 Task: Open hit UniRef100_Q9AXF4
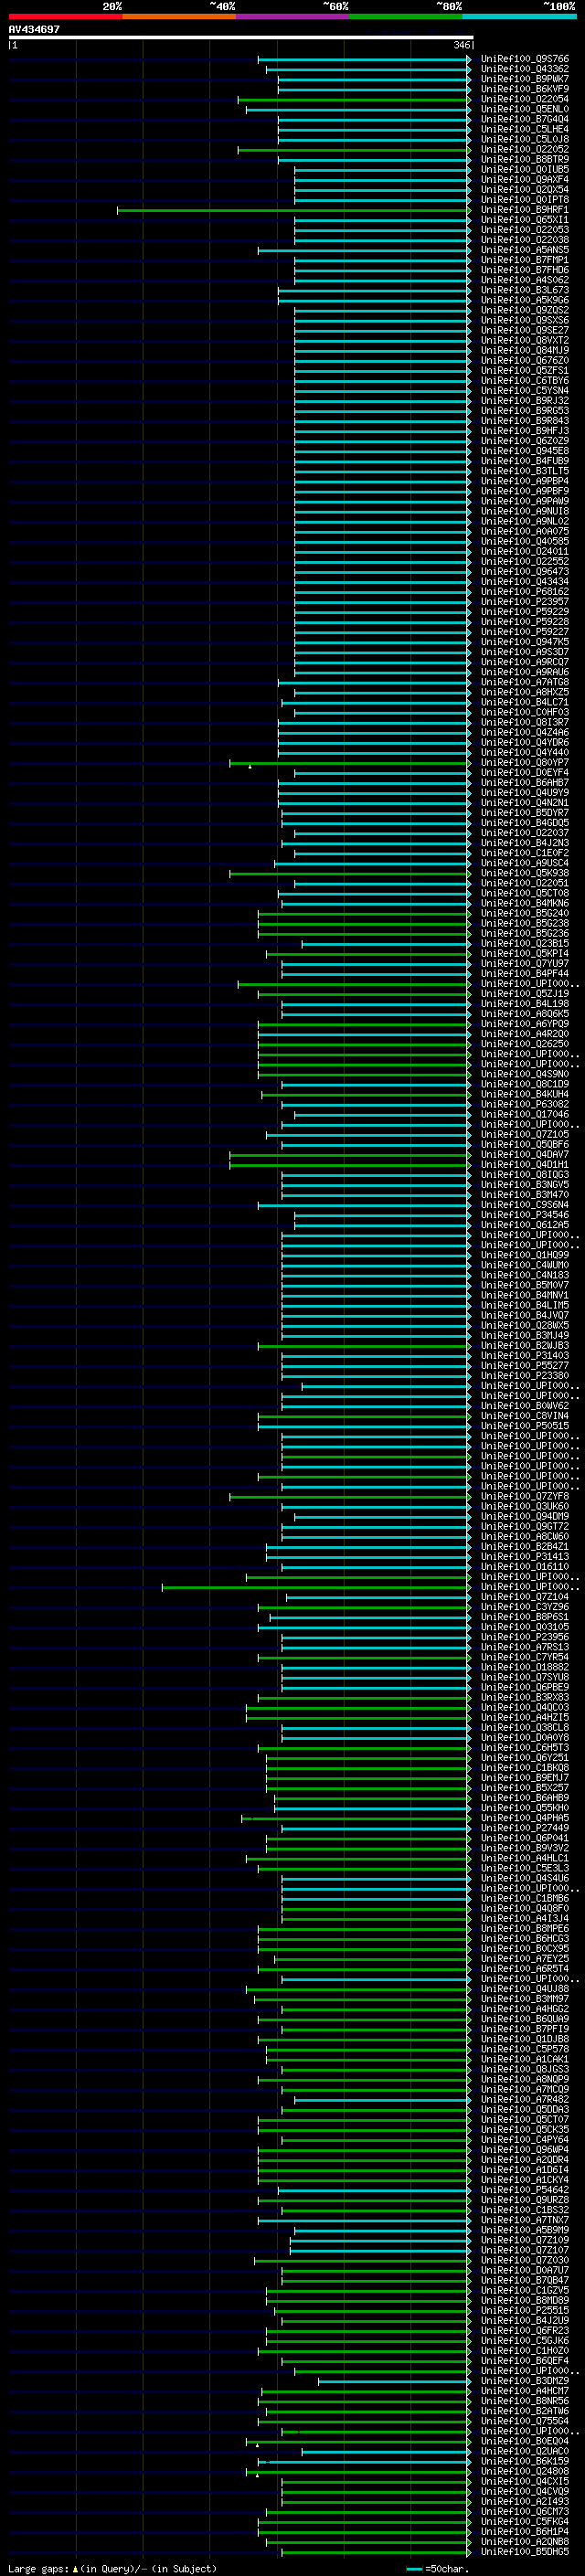(525, 180)
